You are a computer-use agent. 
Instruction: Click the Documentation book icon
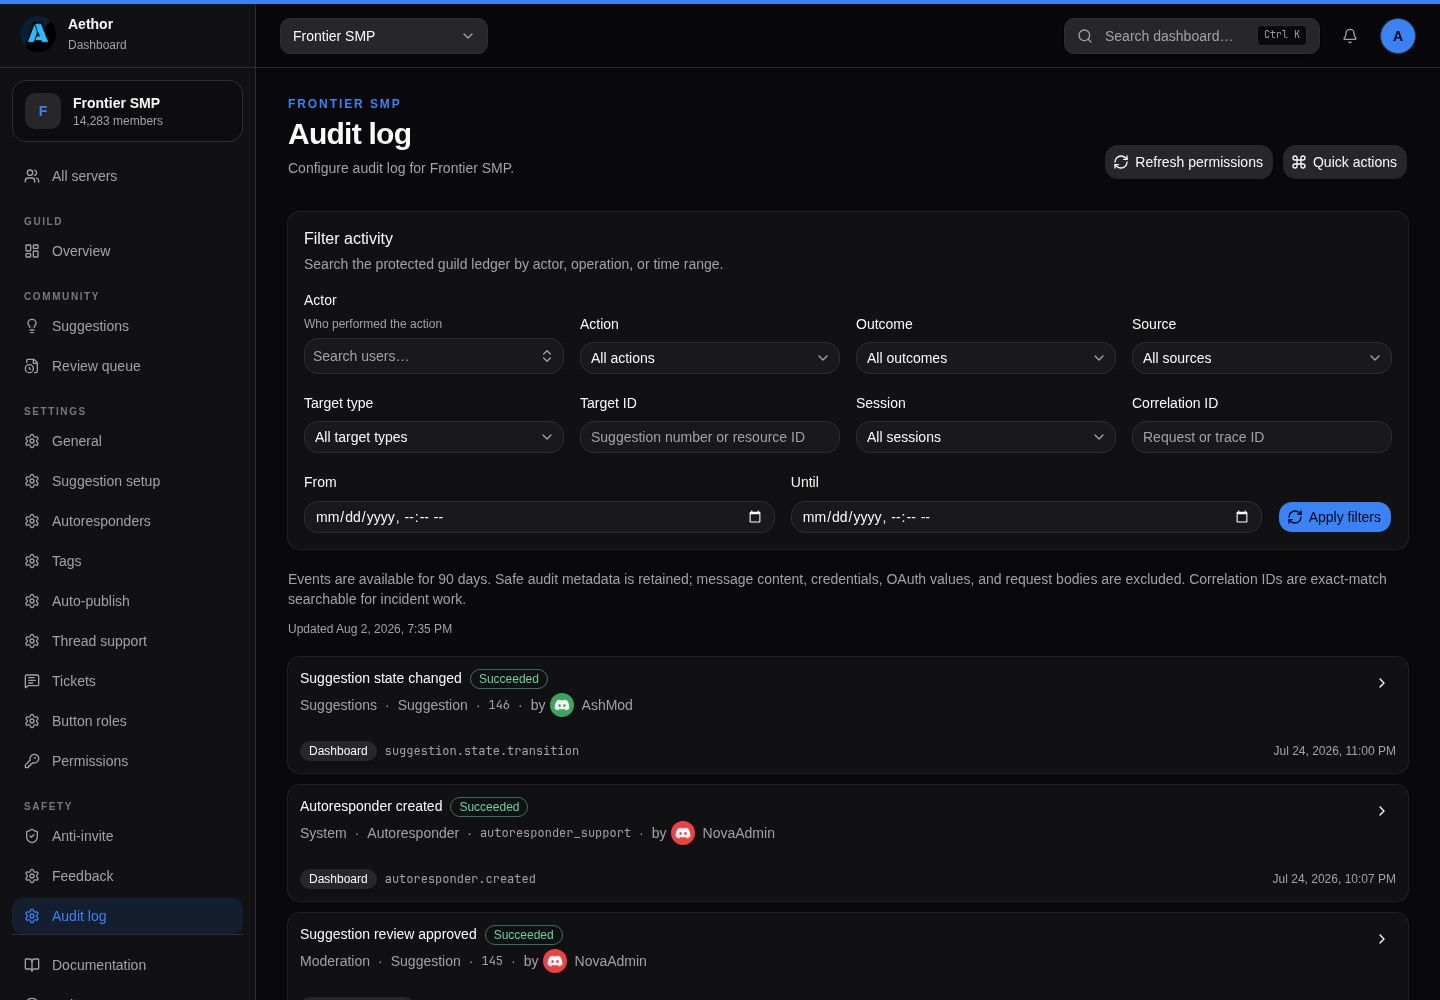(x=32, y=965)
